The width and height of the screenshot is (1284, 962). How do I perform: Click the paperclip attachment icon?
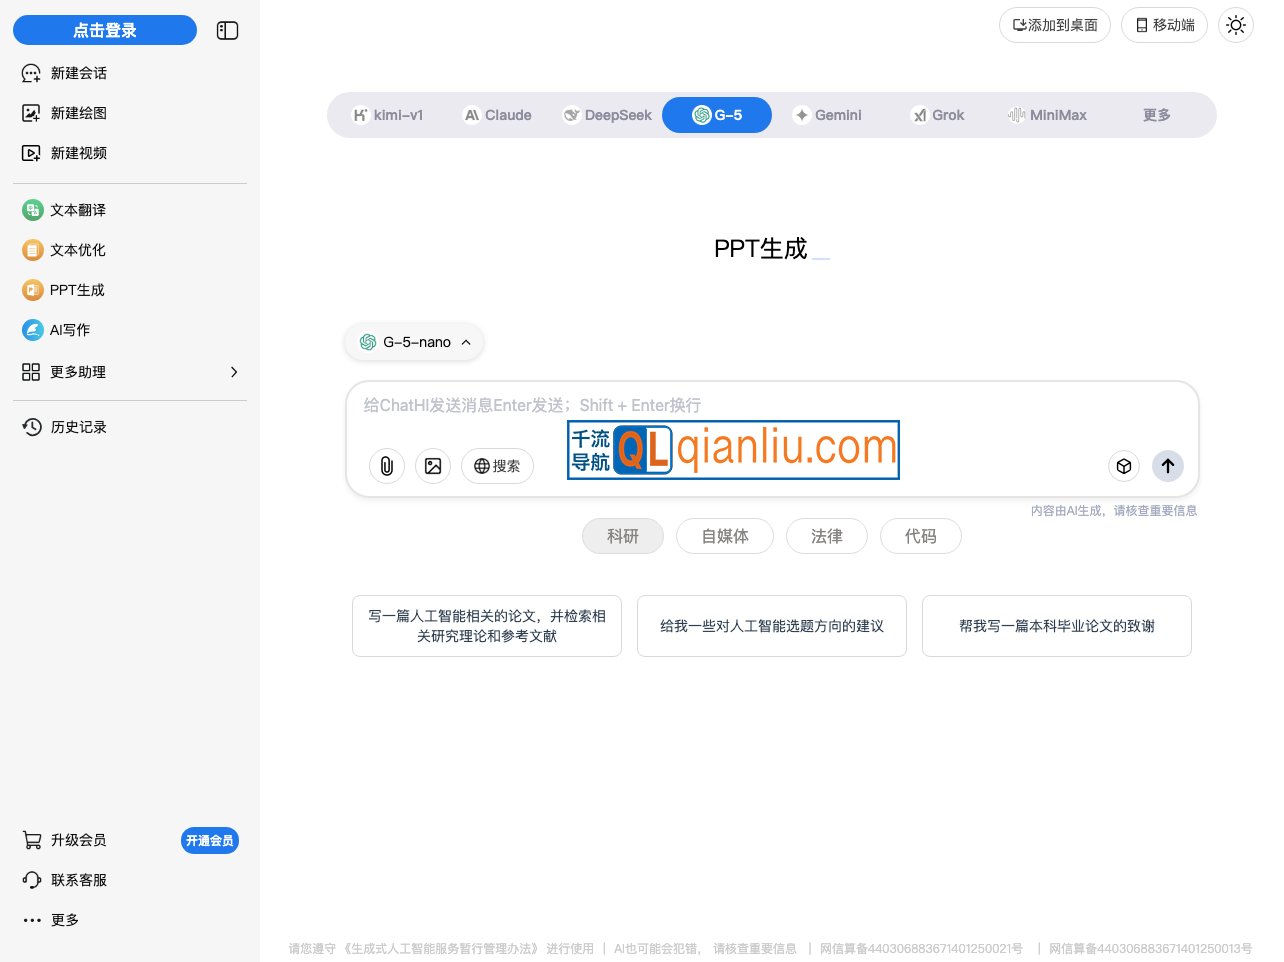pos(387,466)
